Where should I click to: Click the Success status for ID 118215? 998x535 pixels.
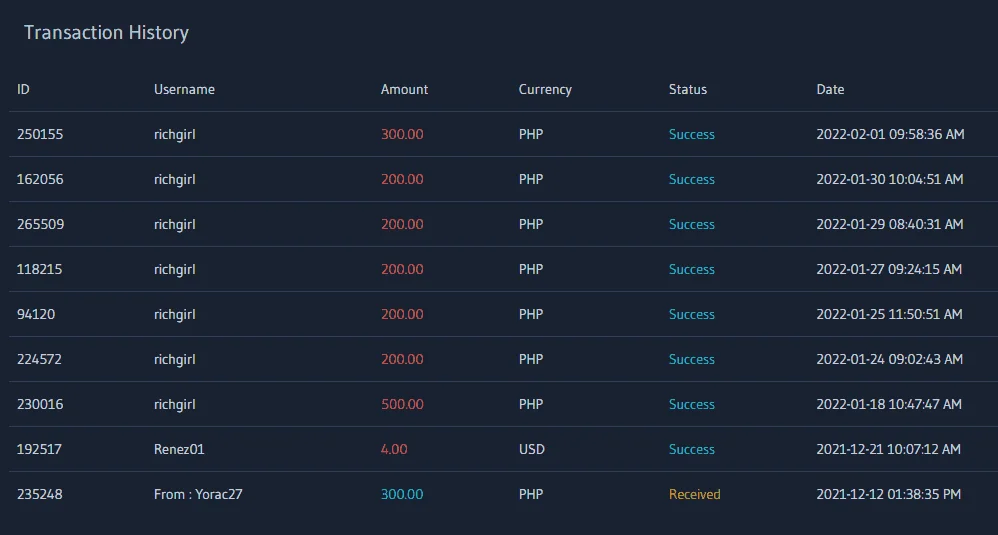(691, 270)
